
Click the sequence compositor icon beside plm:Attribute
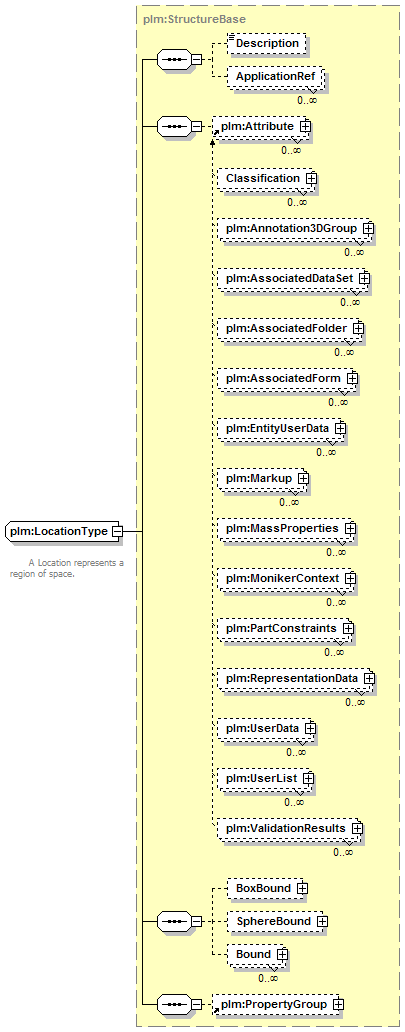[x=175, y=125]
